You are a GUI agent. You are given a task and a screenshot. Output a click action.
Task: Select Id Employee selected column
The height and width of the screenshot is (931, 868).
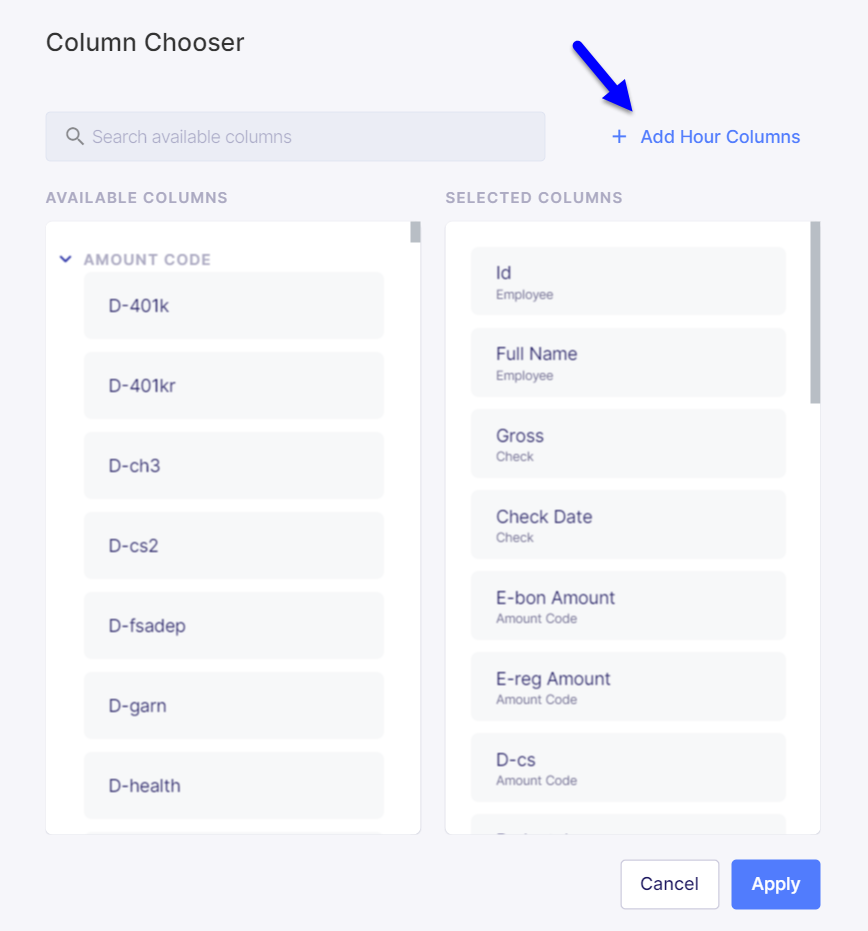click(628, 281)
